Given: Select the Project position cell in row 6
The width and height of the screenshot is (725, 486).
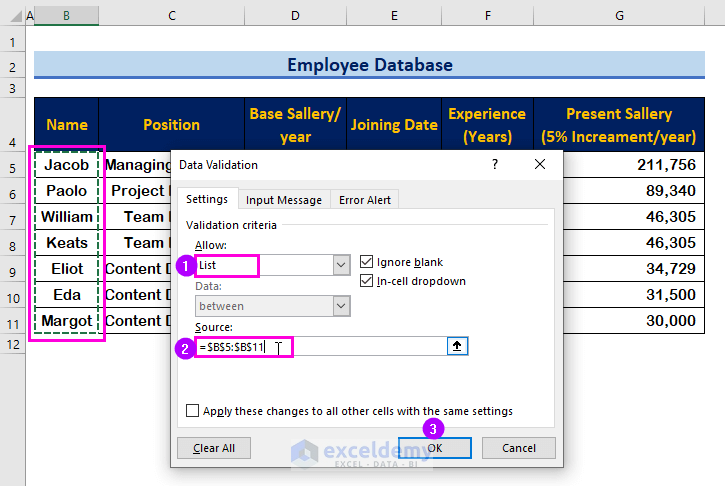Looking at the screenshot, I should pos(135,191).
